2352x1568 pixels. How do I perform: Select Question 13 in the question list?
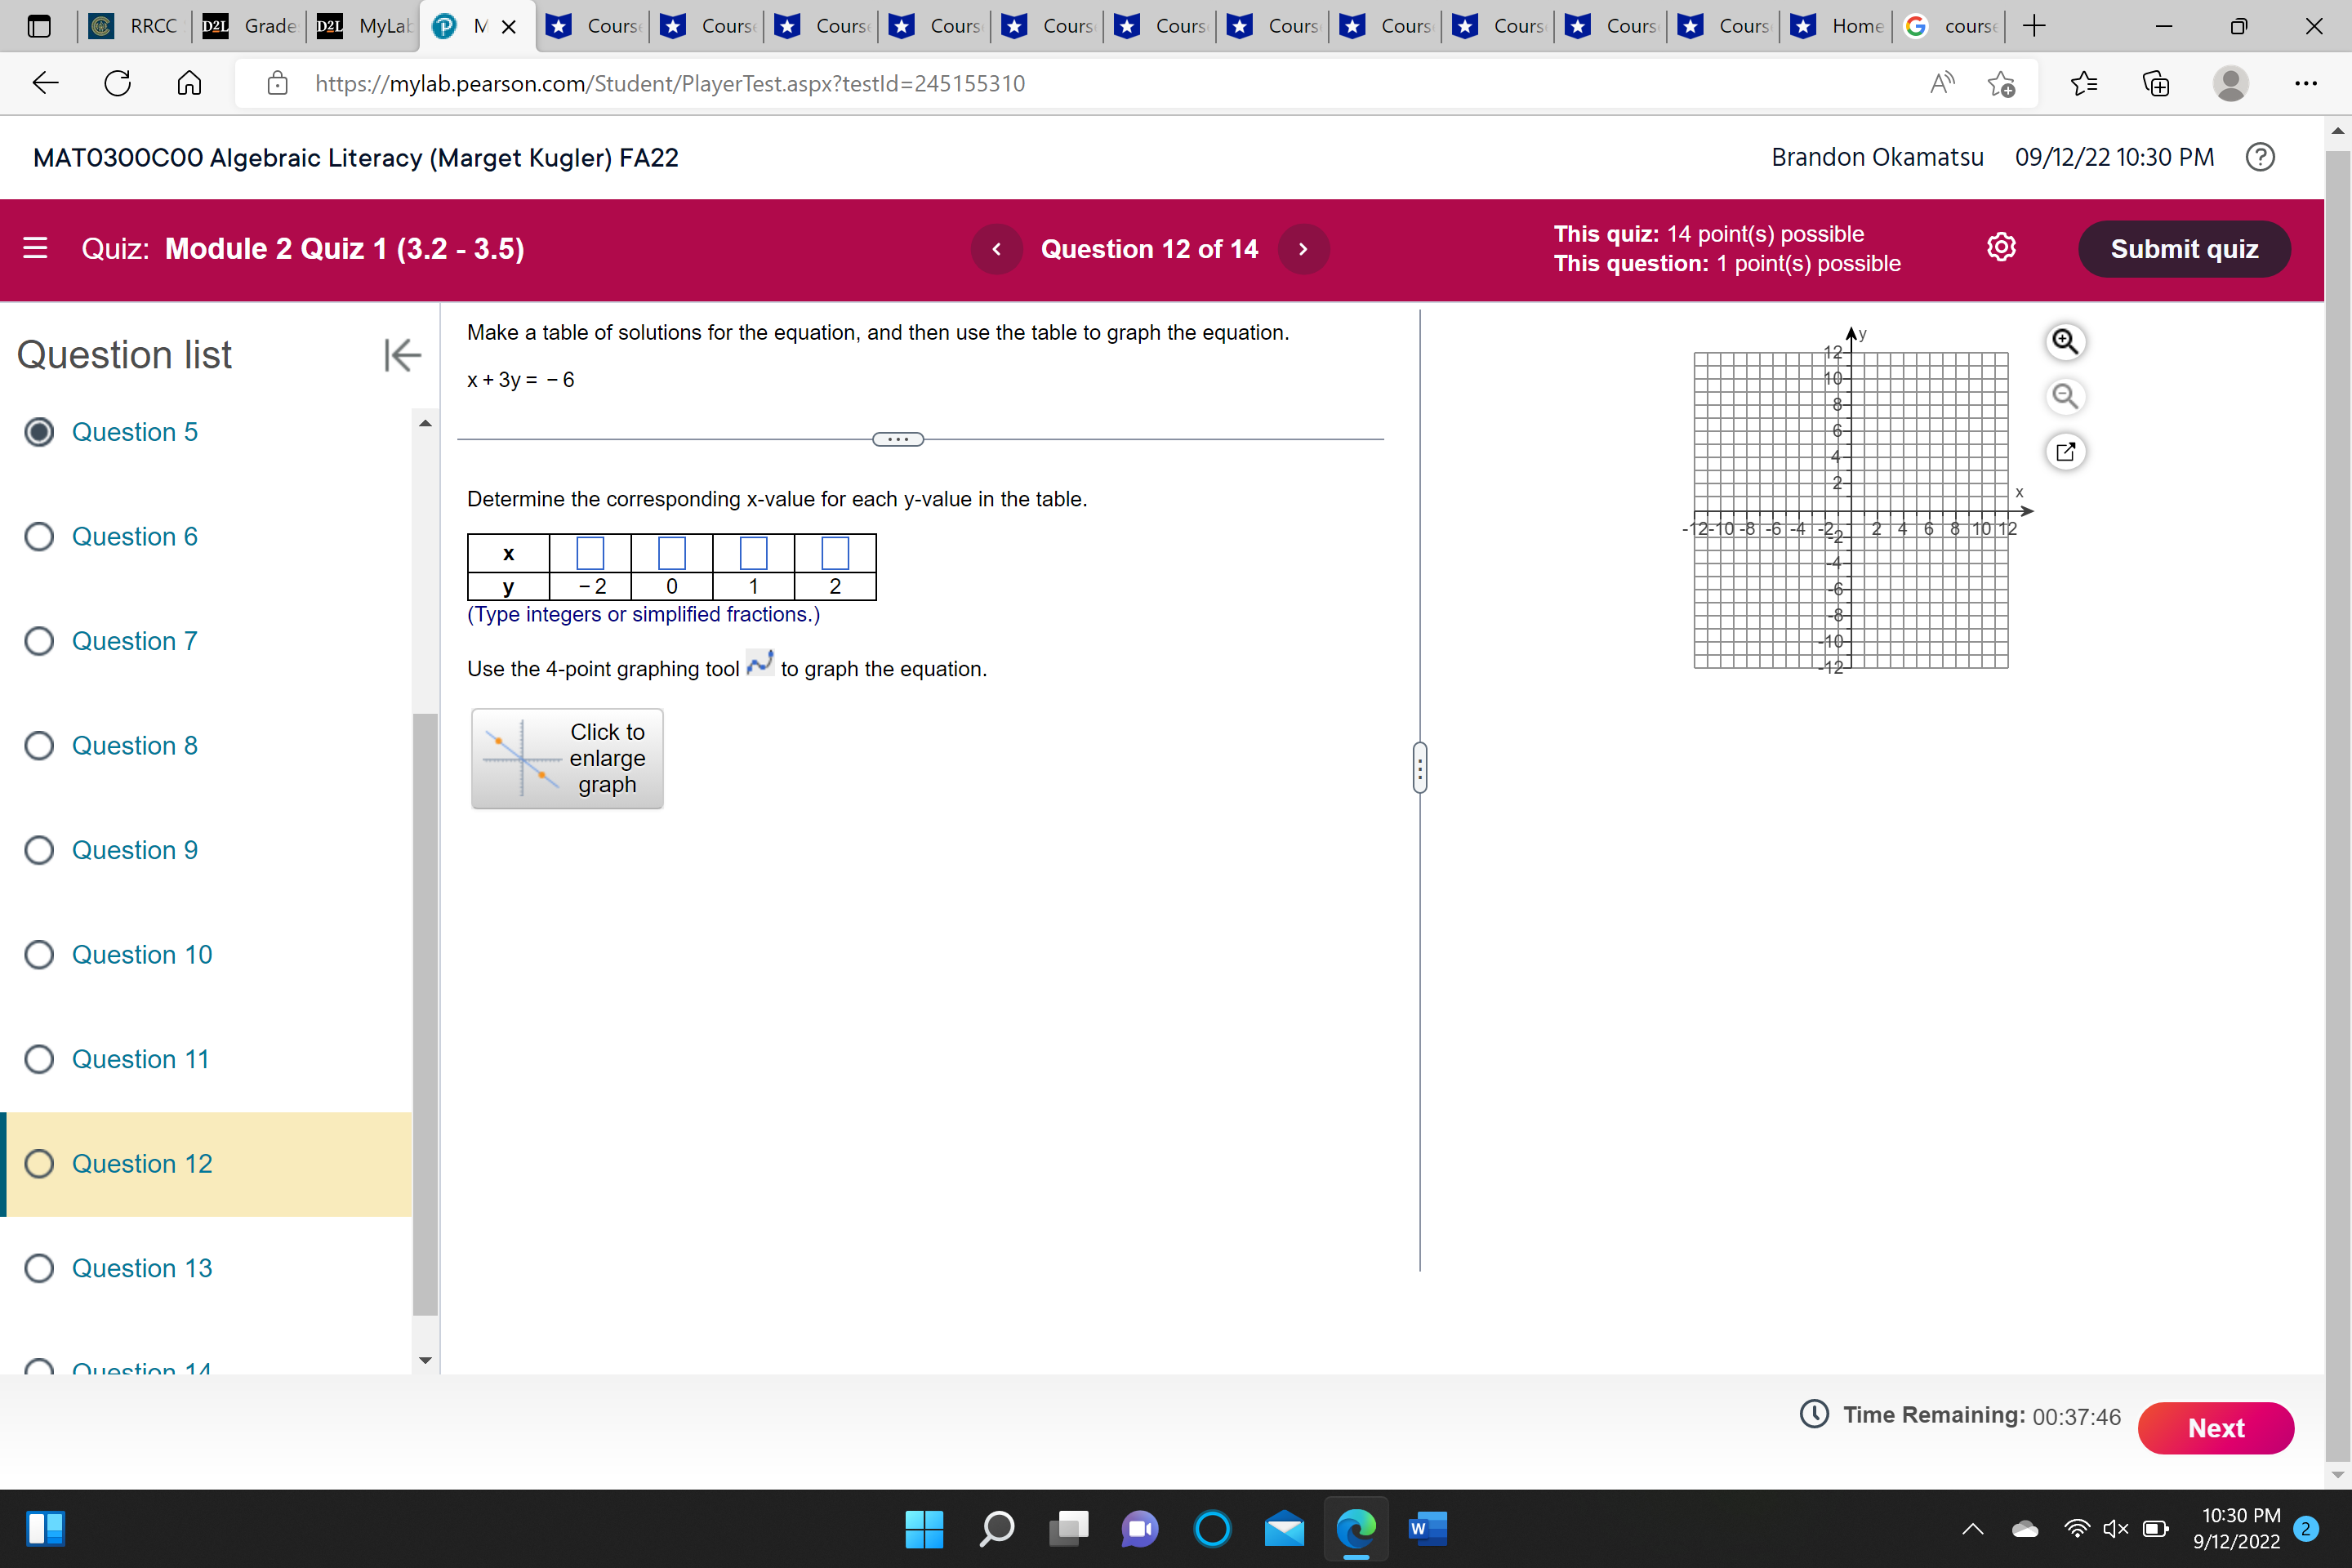point(141,1267)
